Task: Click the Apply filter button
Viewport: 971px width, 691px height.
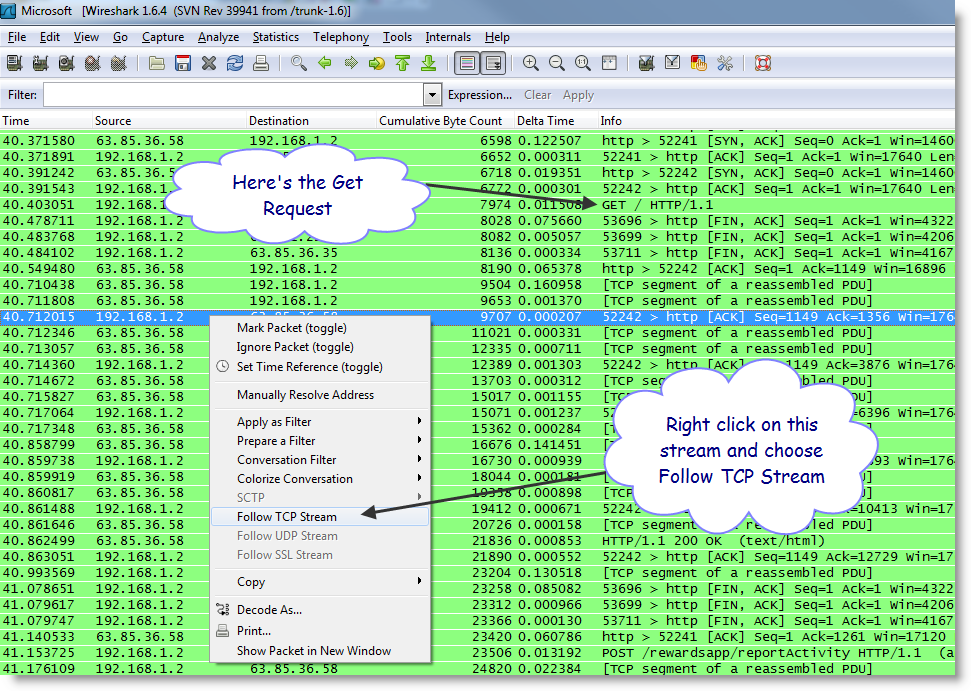Action: pyautogui.click(x=578, y=95)
